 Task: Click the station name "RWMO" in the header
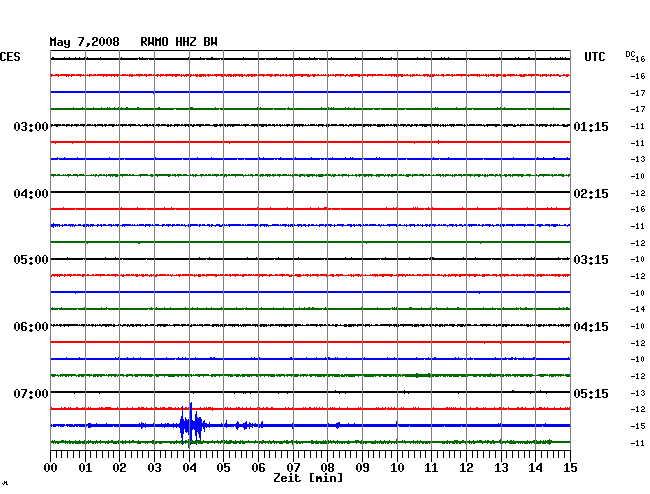(154, 42)
